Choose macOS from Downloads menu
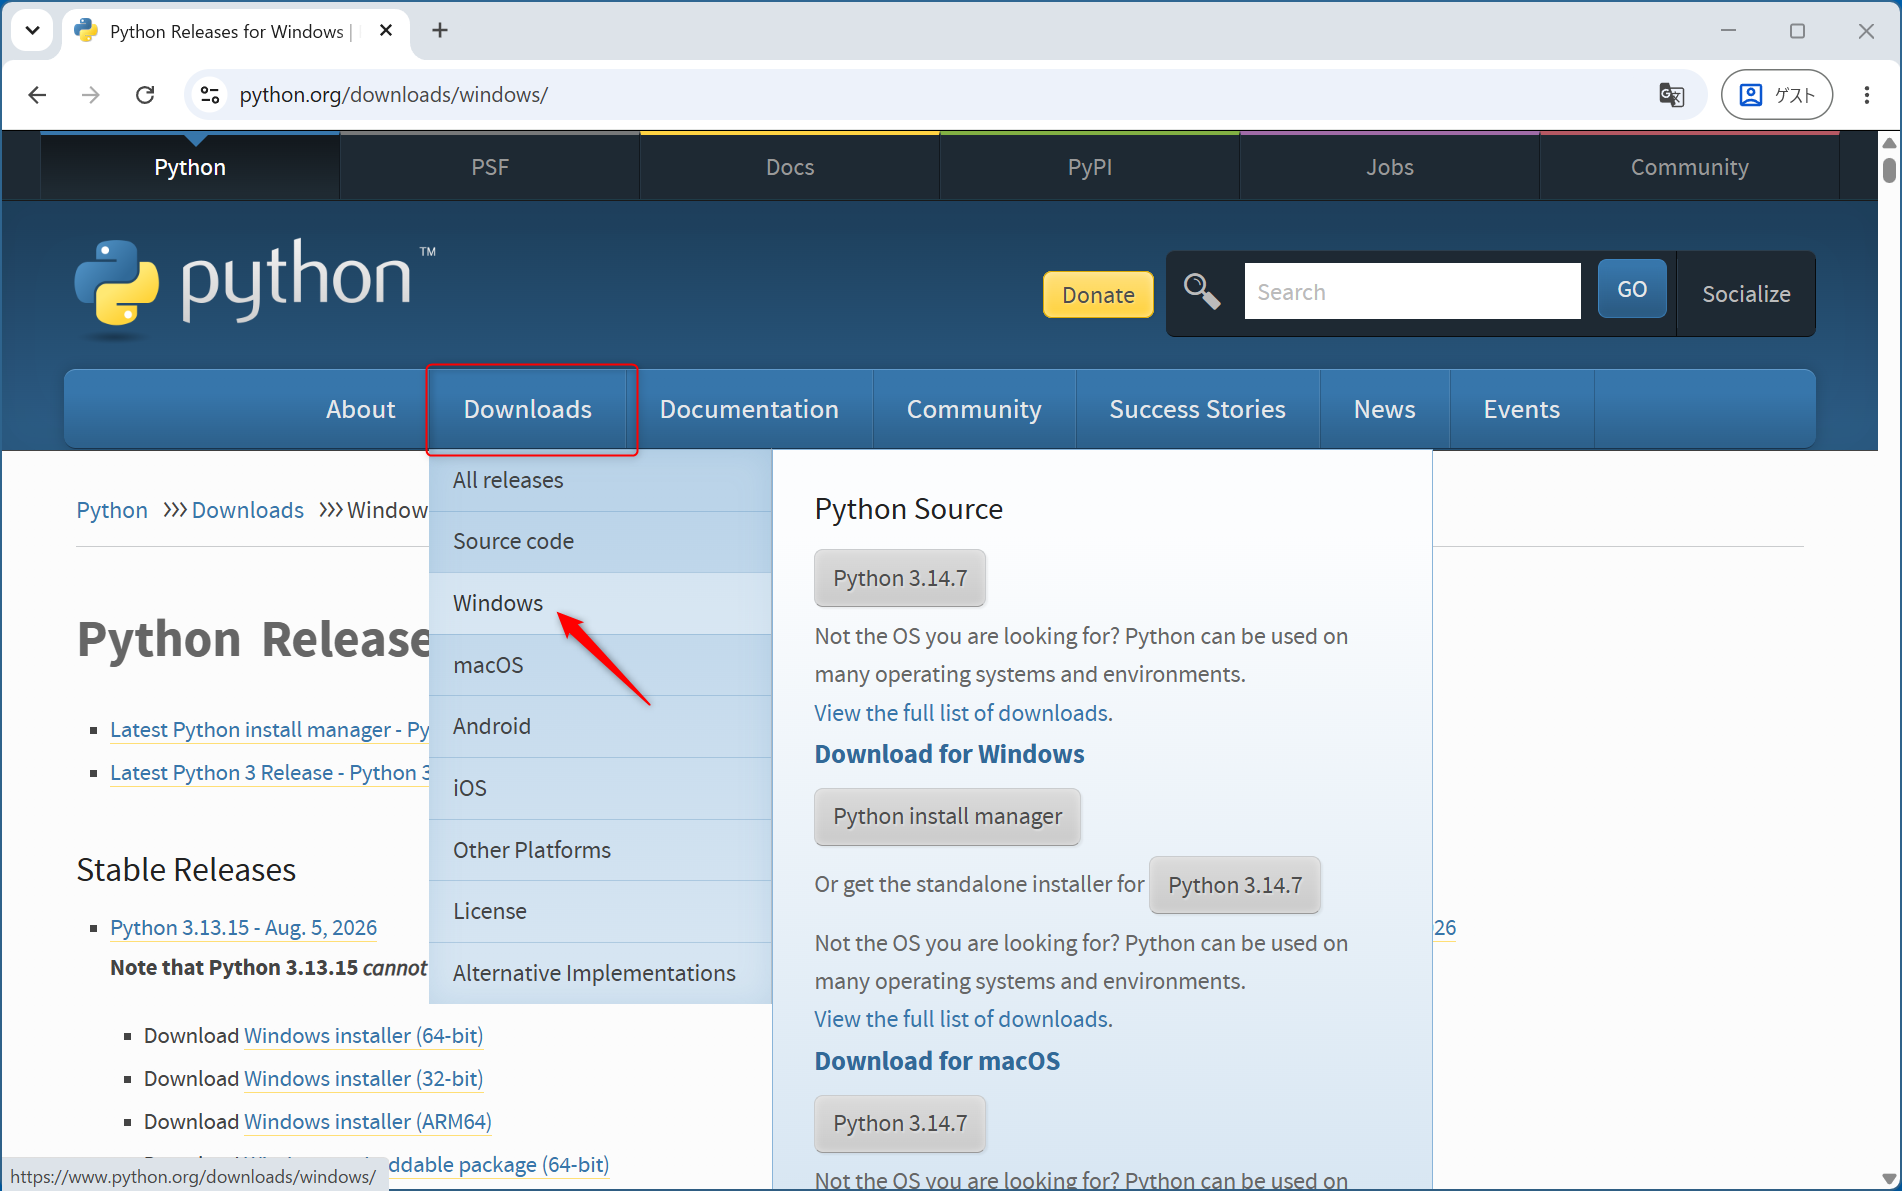 (600, 665)
